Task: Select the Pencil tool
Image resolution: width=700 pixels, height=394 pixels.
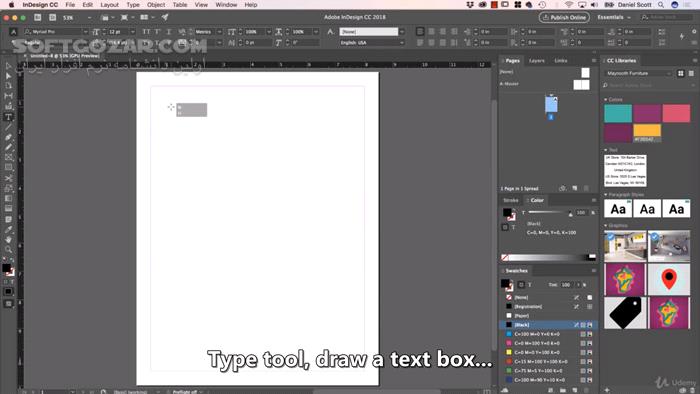Action: tap(8, 147)
